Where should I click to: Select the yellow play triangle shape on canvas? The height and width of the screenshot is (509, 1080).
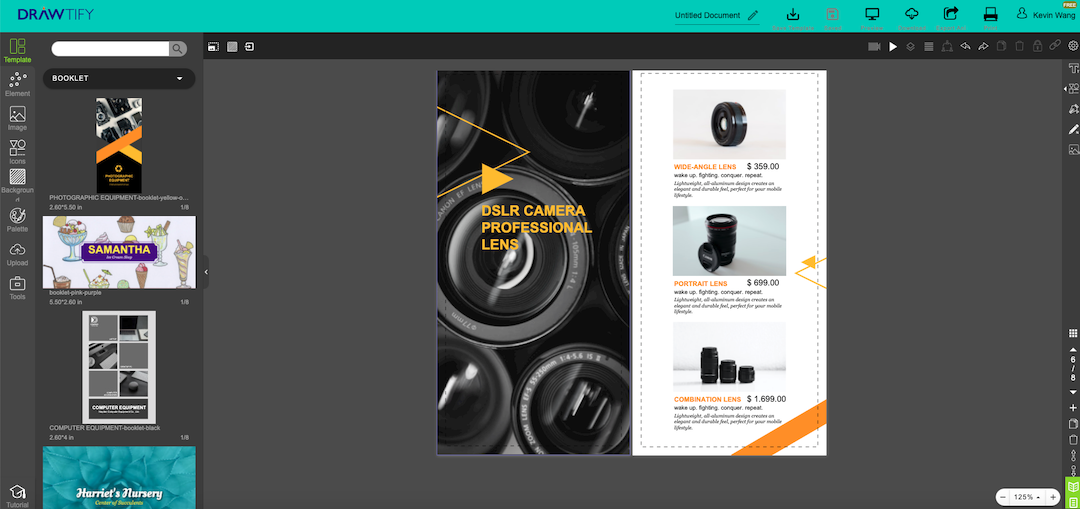click(x=497, y=179)
